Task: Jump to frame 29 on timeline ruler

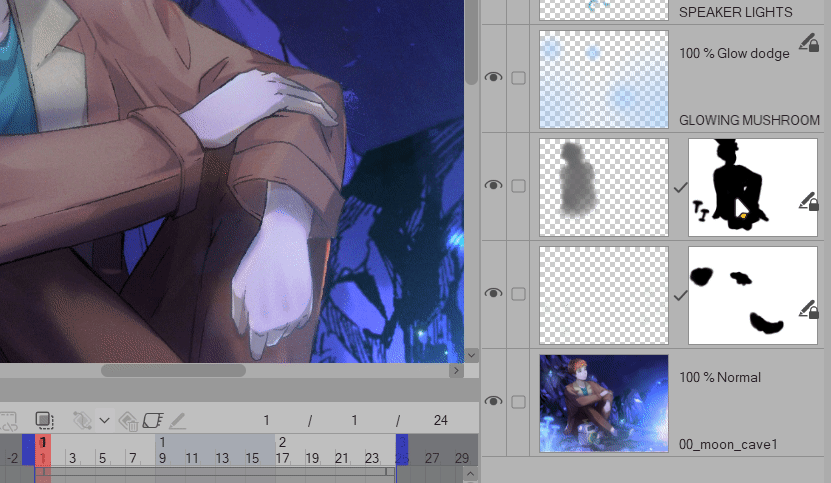Action: pyautogui.click(x=462, y=458)
